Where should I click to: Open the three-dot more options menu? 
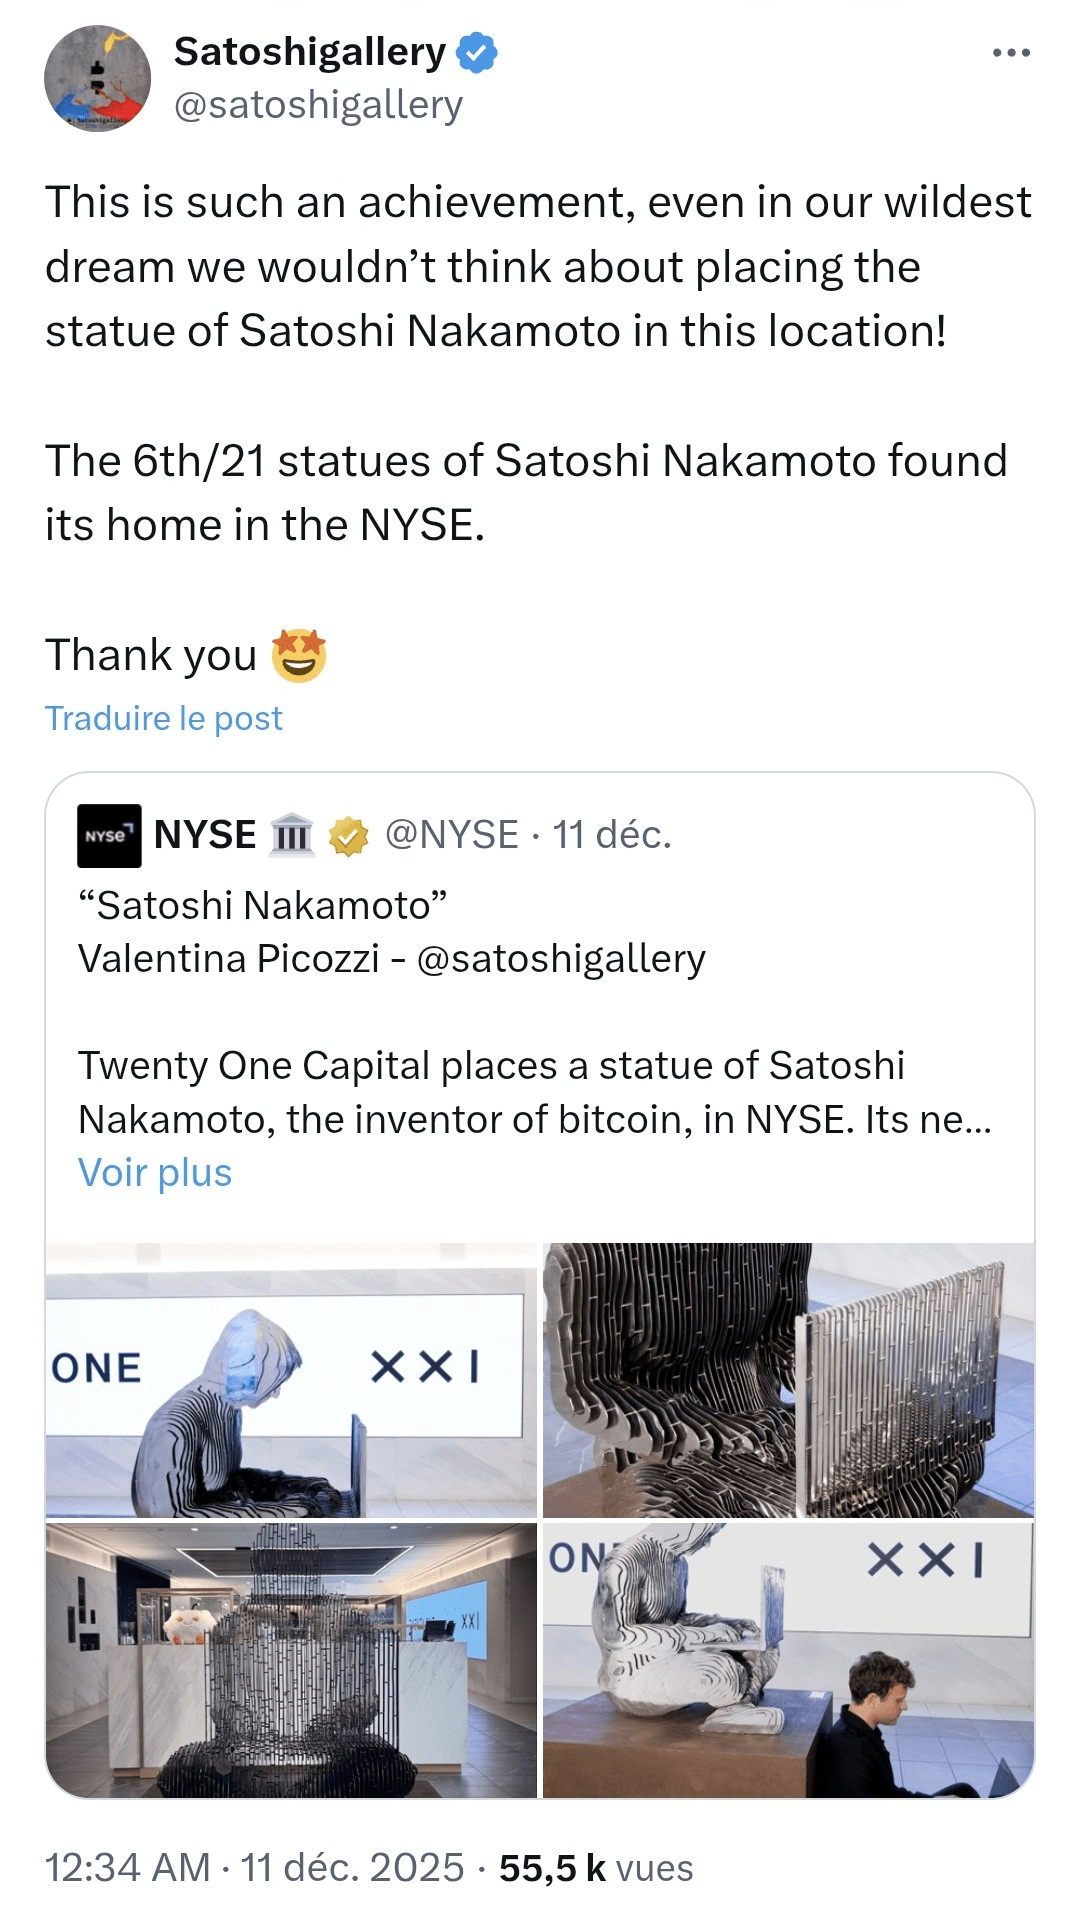coord(1010,53)
